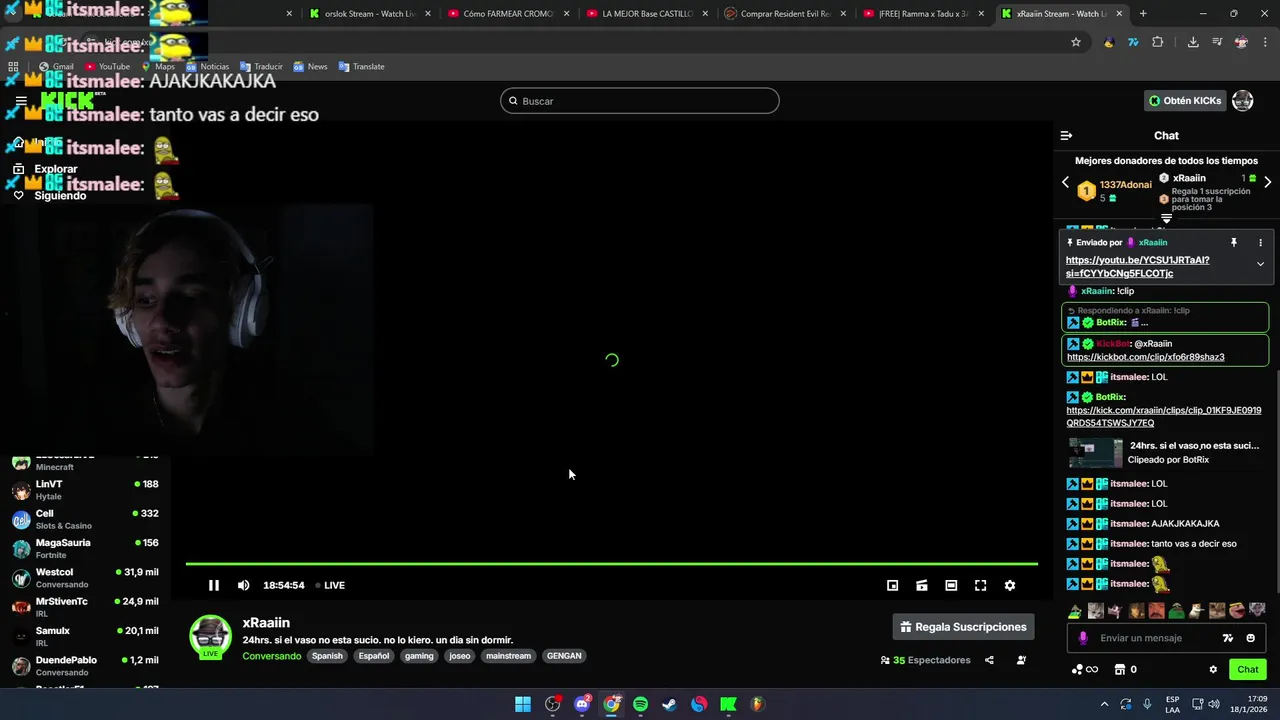Image resolution: width=1280 pixels, height=720 pixels.
Task: Open the Conversando category link
Action: 271,656
